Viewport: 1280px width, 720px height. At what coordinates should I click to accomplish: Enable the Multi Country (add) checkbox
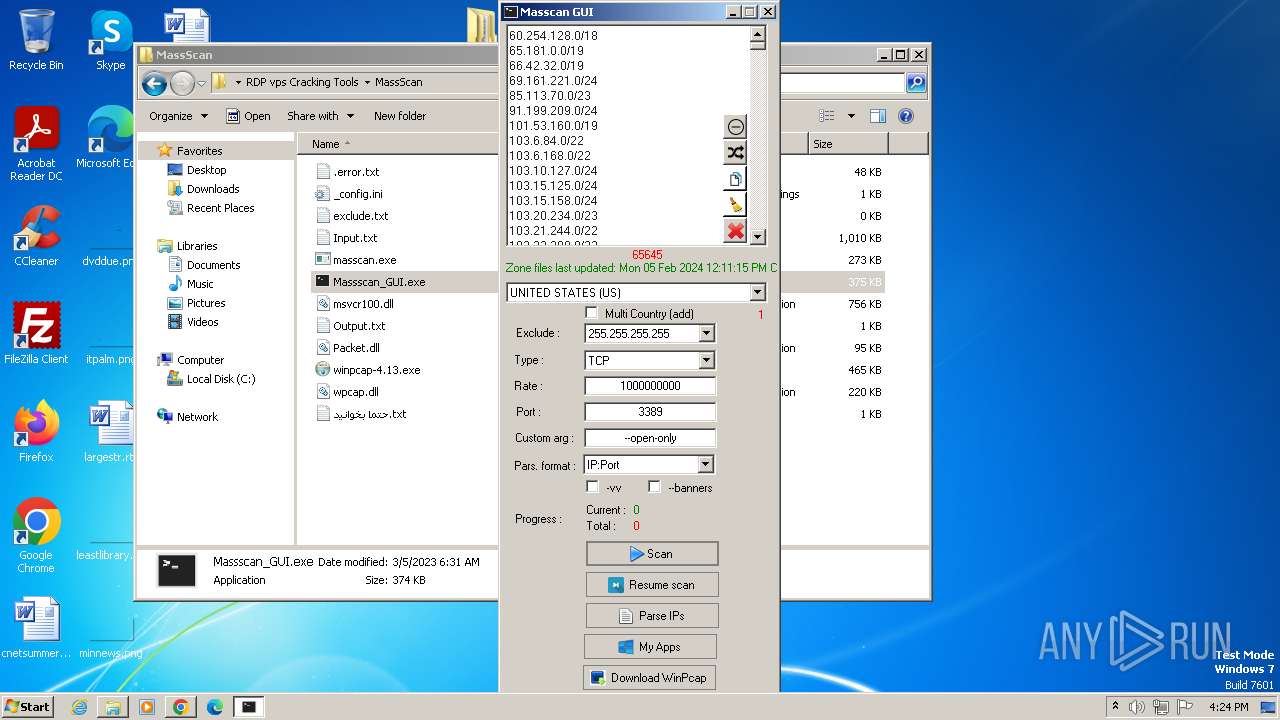(x=592, y=313)
